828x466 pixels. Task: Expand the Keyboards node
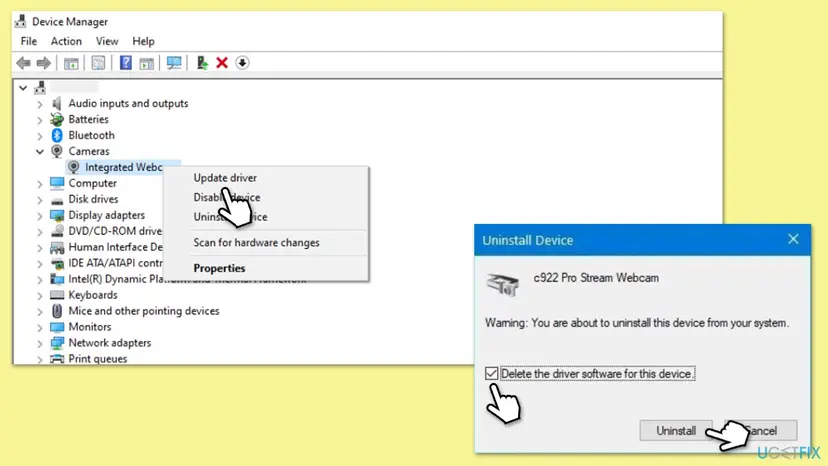pos(40,295)
